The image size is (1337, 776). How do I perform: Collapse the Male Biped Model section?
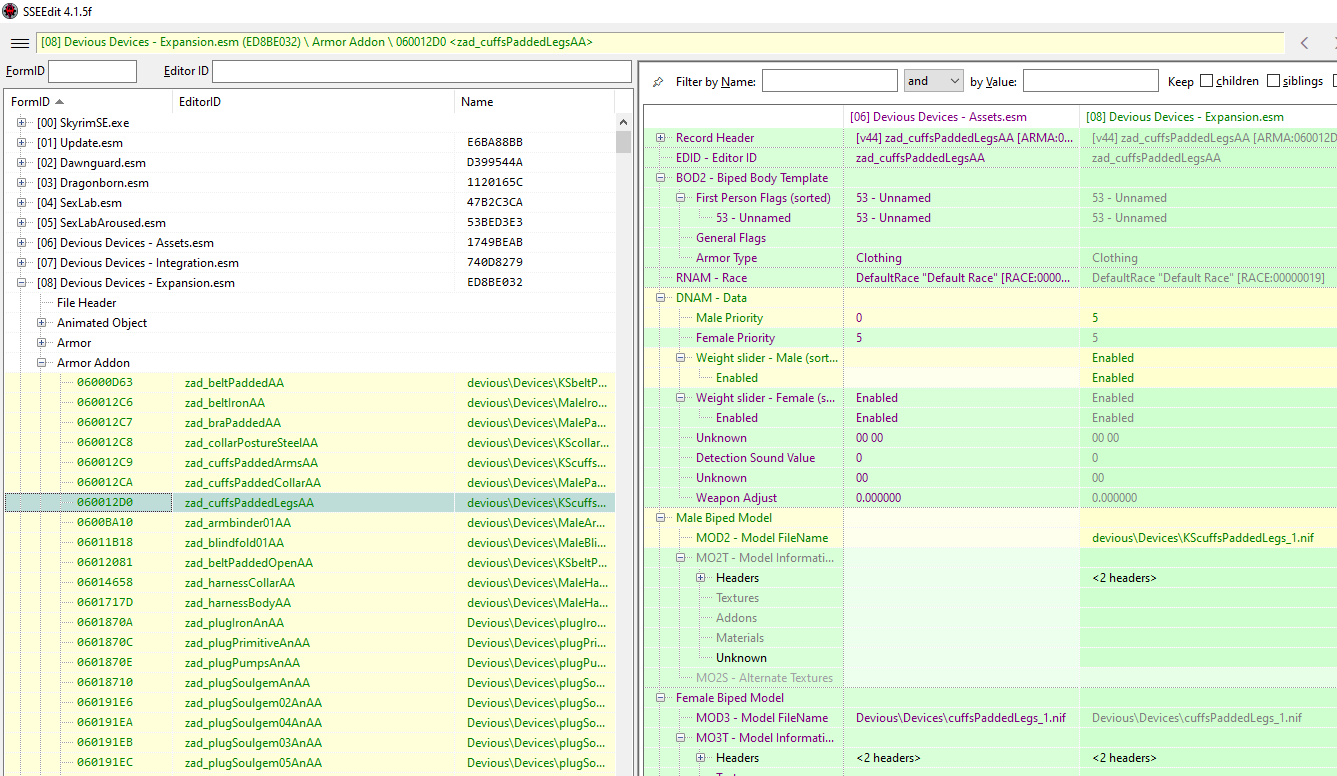661,518
